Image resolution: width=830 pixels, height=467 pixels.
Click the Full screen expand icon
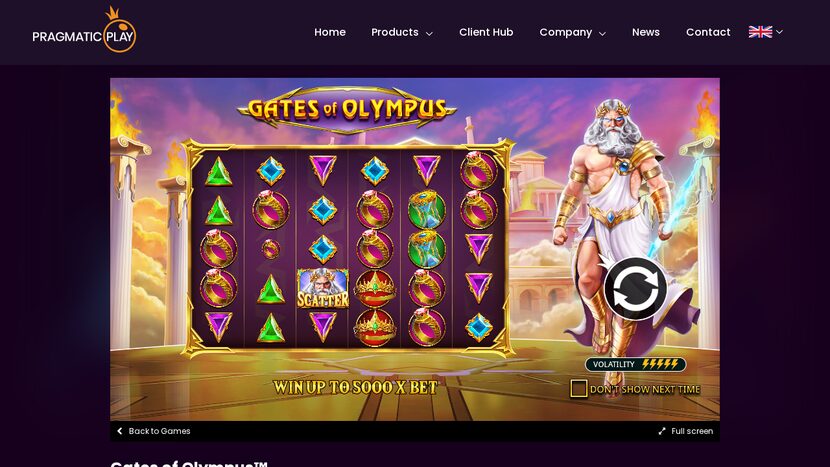tap(662, 431)
